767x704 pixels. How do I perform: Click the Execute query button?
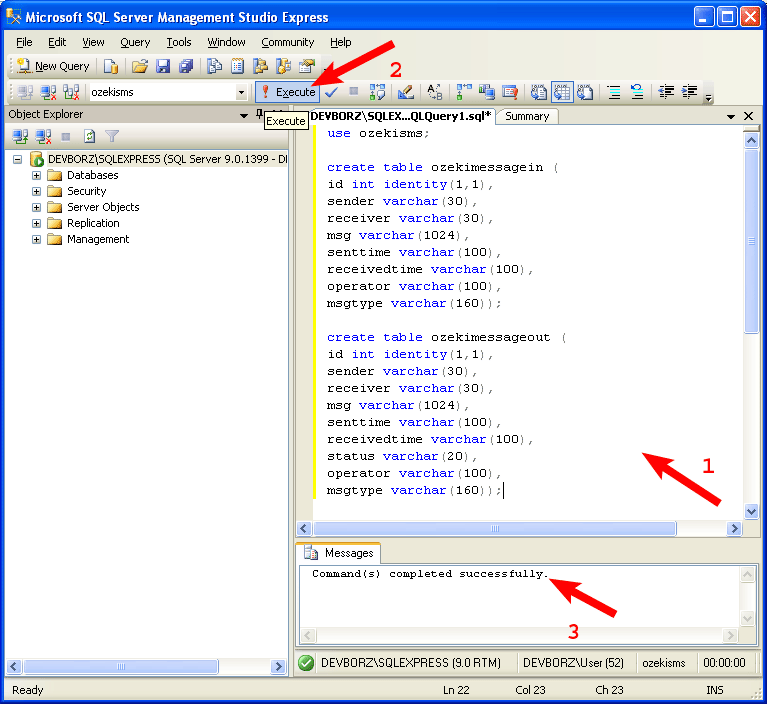[x=287, y=92]
